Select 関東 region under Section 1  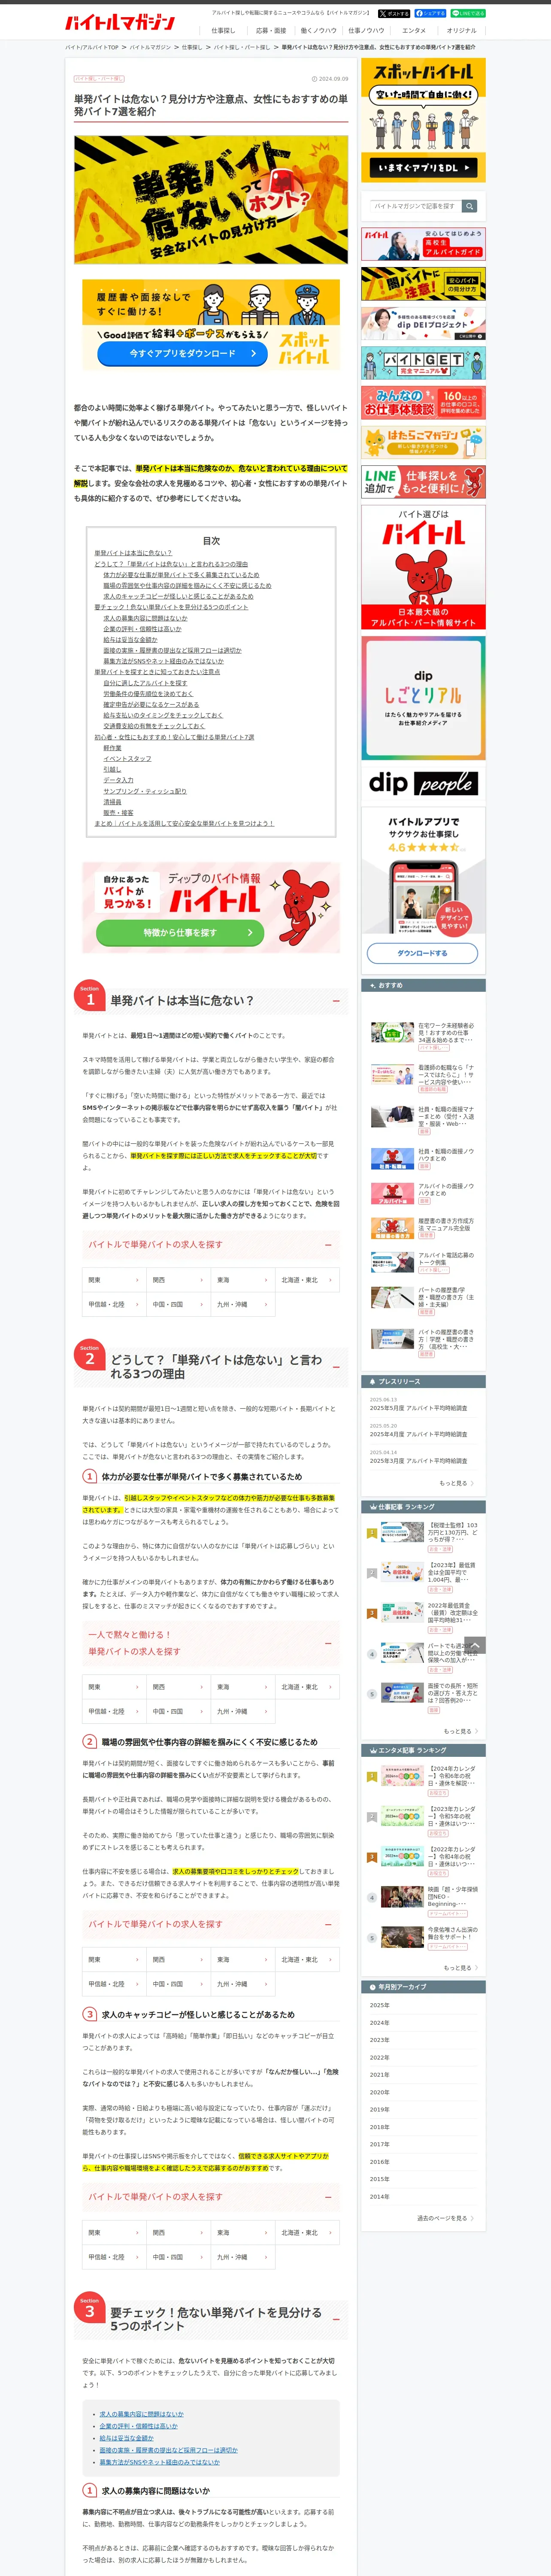[114, 1280]
